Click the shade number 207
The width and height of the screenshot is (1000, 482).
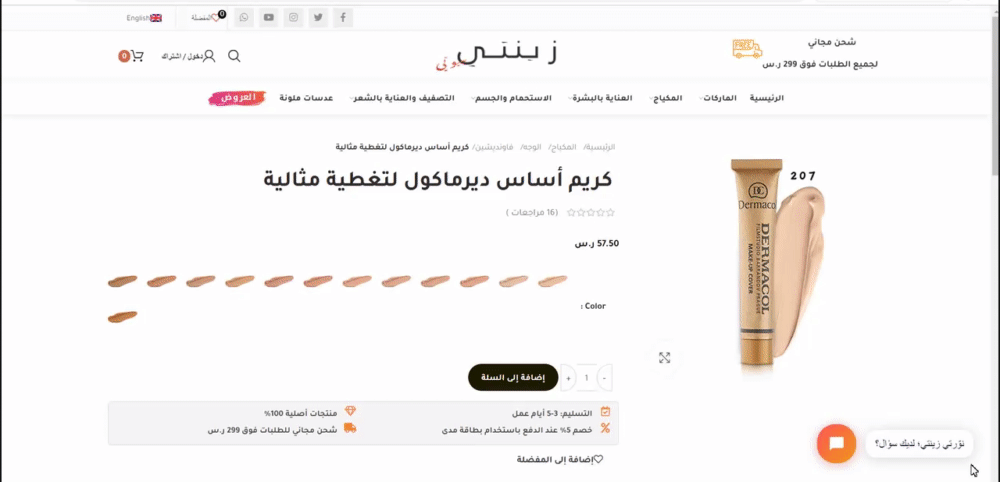pos(803,177)
